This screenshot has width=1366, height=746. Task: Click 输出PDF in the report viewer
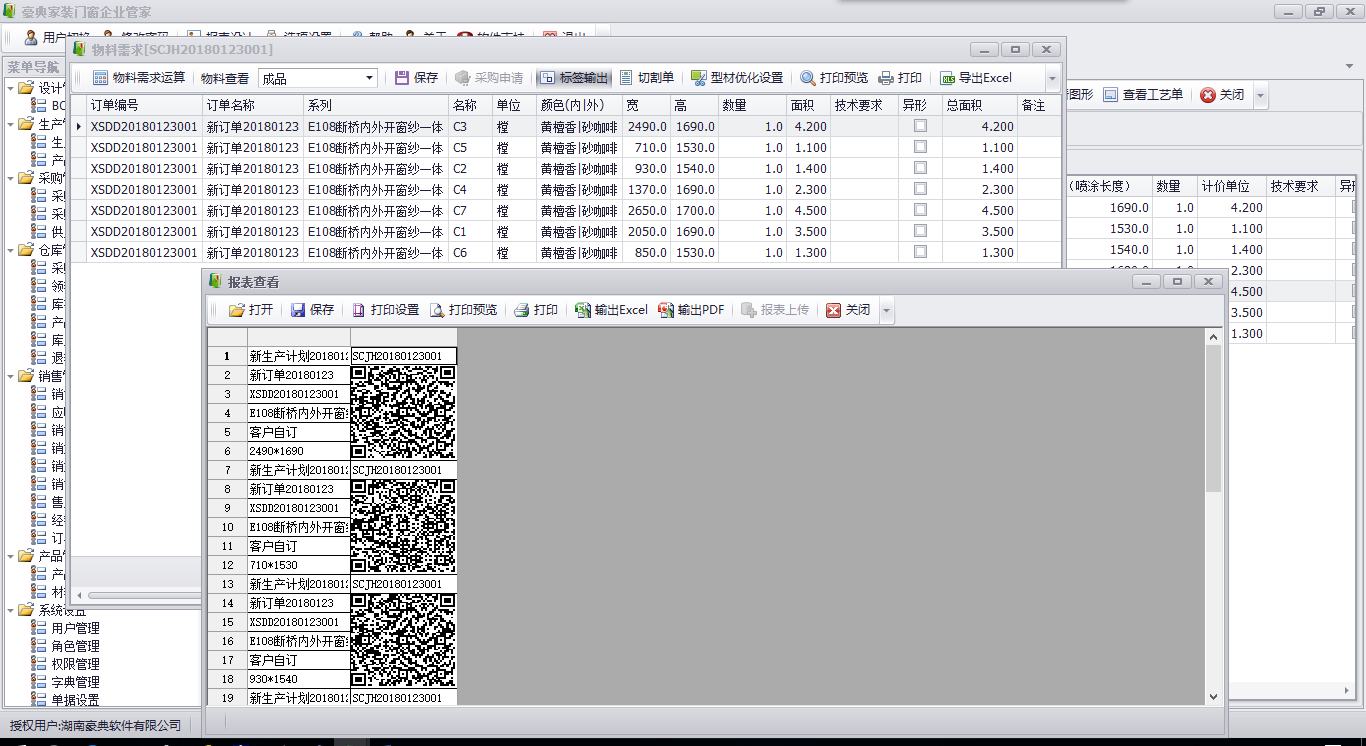(x=691, y=310)
